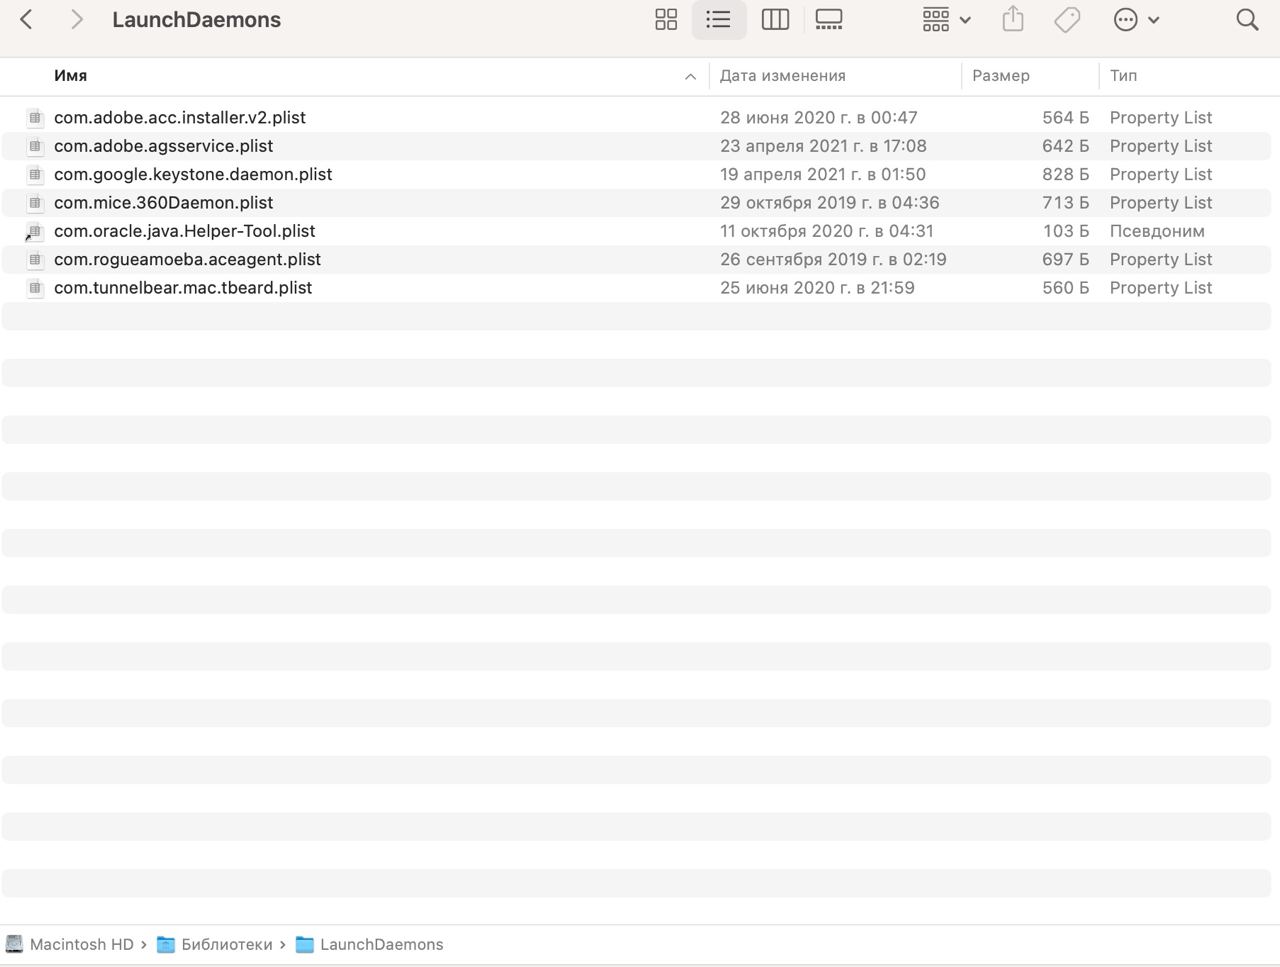Select file name com.adobe.acc.installer.v2.plist
1280x967 pixels.
(x=180, y=117)
